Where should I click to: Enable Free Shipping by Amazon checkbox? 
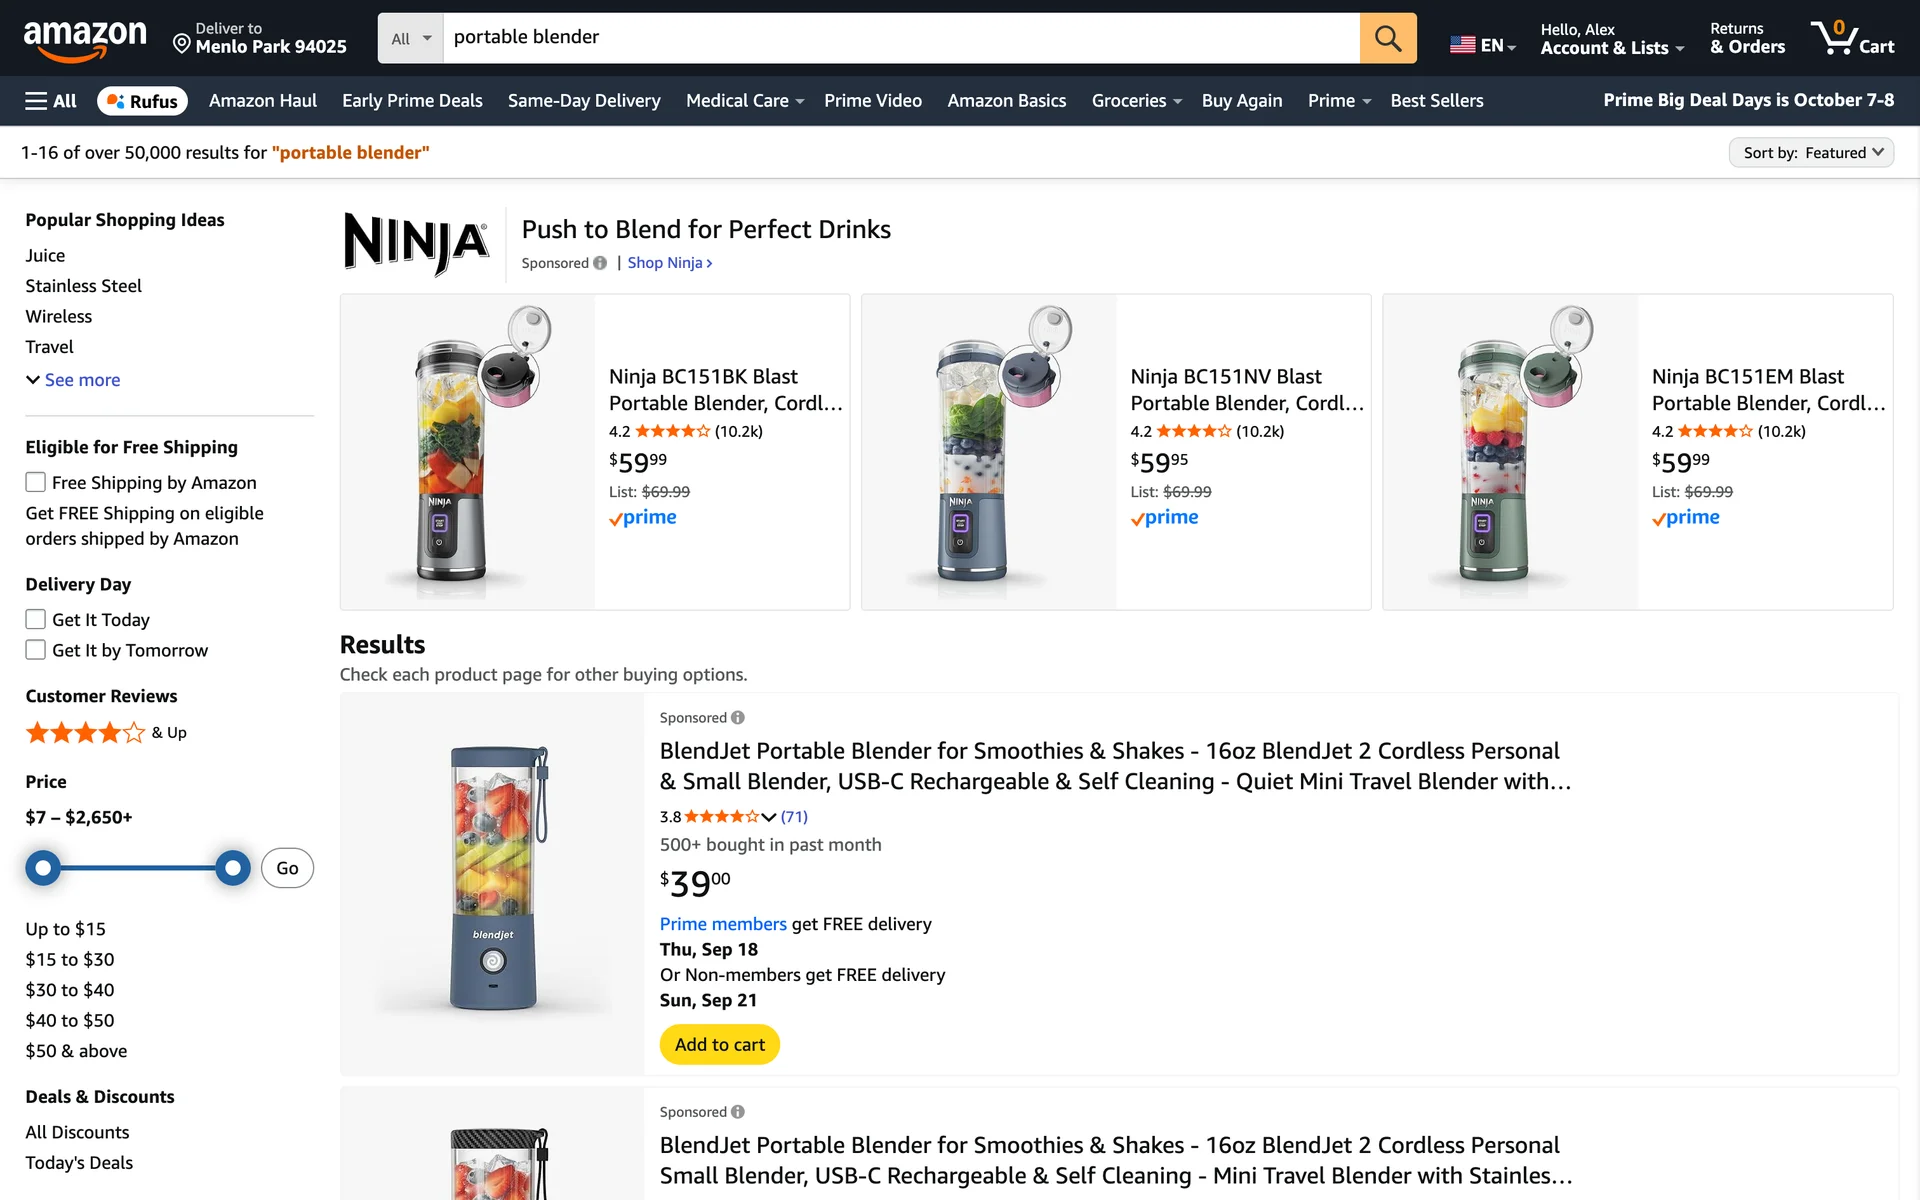pyautogui.click(x=36, y=482)
